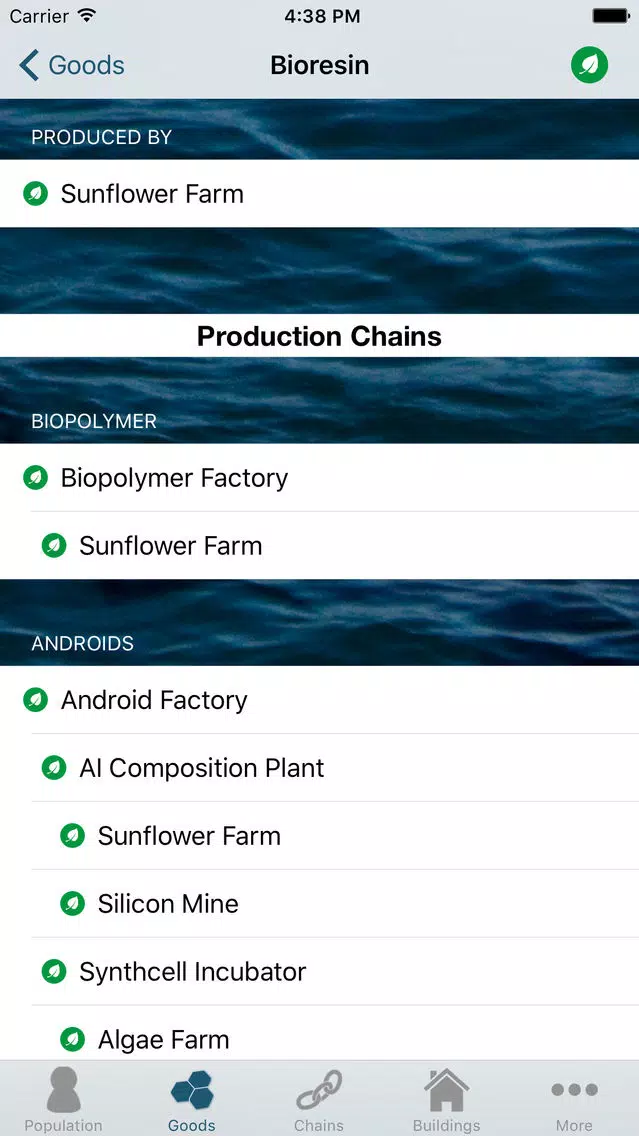Tap leaf icon next to Synthcell Incubator
639x1136 pixels.
point(54,972)
